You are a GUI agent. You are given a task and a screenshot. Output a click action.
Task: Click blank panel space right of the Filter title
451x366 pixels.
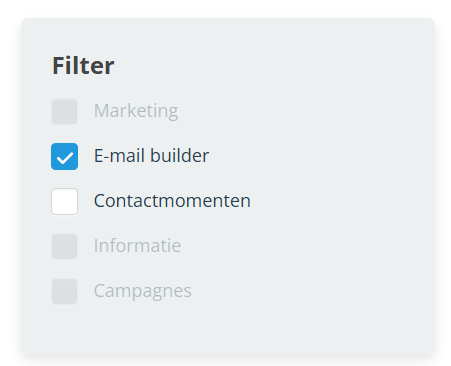tap(273, 66)
